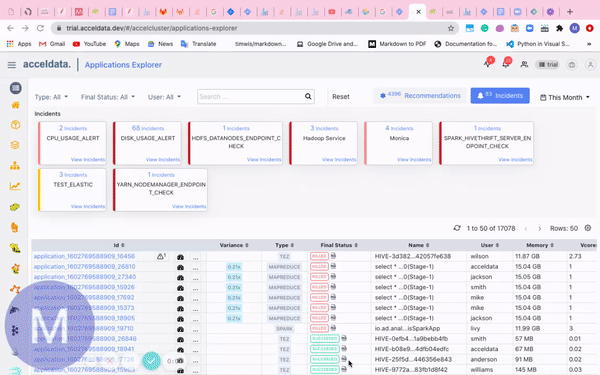Viewport: 600px width, 375px height.
Task: Open the Translate bookmark
Action: (199, 44)
